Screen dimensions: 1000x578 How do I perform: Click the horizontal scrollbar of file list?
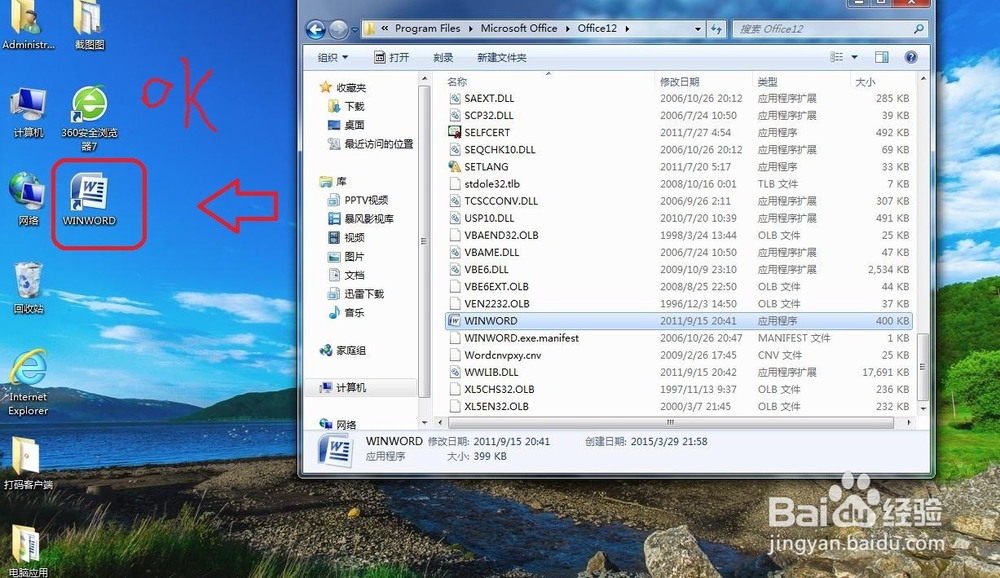coord(670,422)
